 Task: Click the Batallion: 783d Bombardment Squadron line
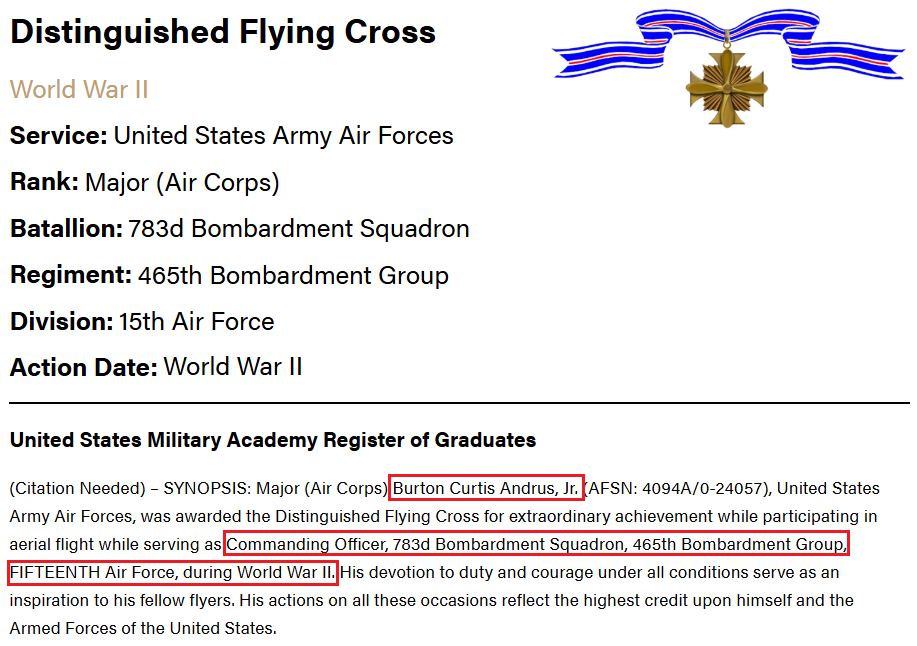click(x=240, y=229)
